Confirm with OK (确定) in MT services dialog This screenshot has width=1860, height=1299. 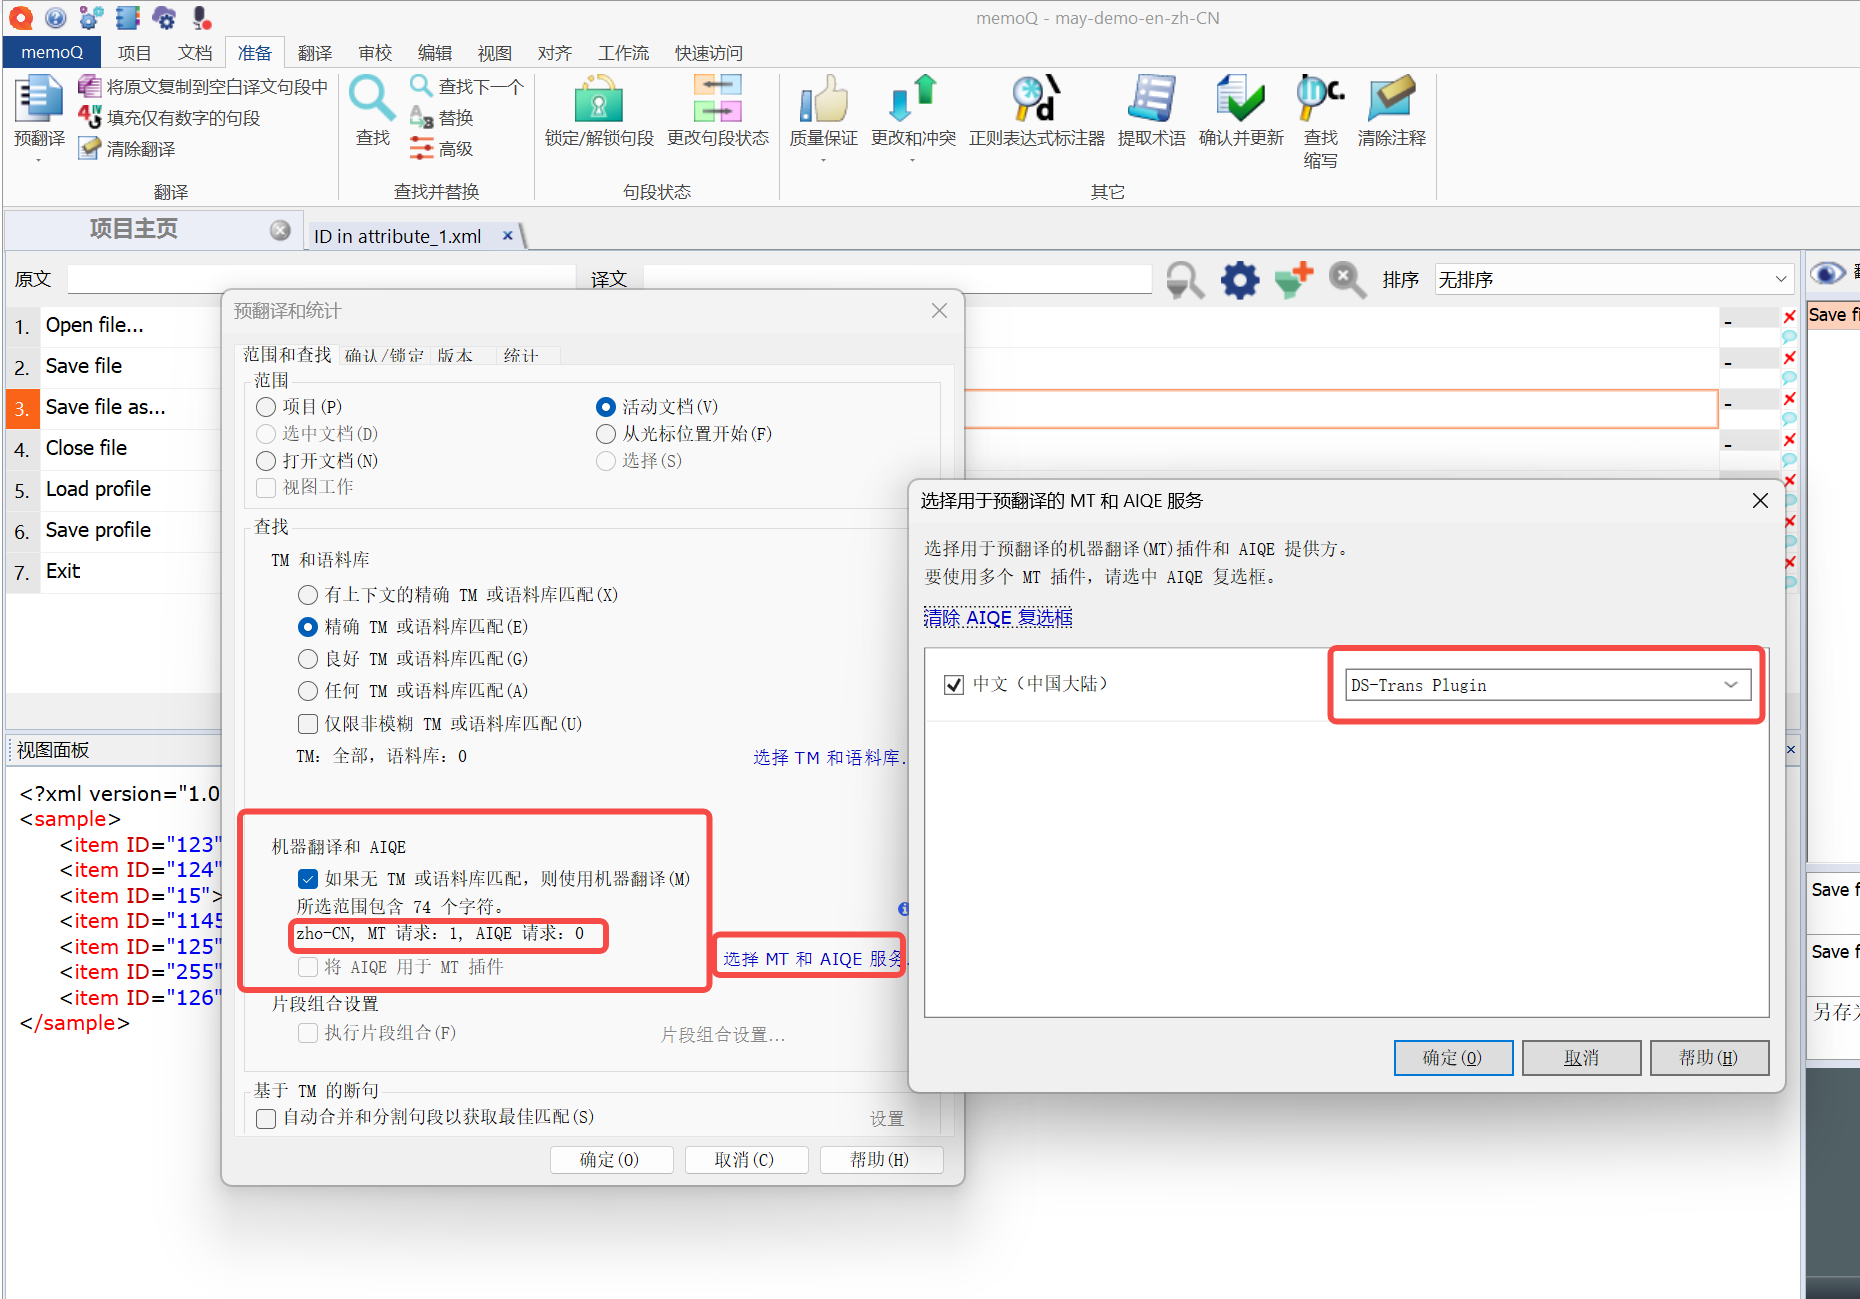tap(1453, 1058)
